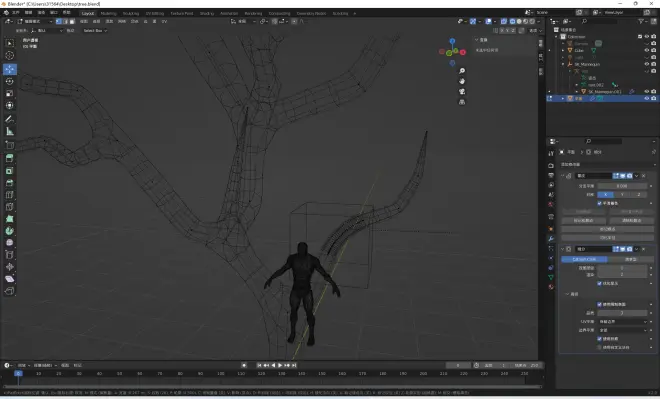
Task: Select the Cursor tool in left toolbar
Action: pos(9,56)
